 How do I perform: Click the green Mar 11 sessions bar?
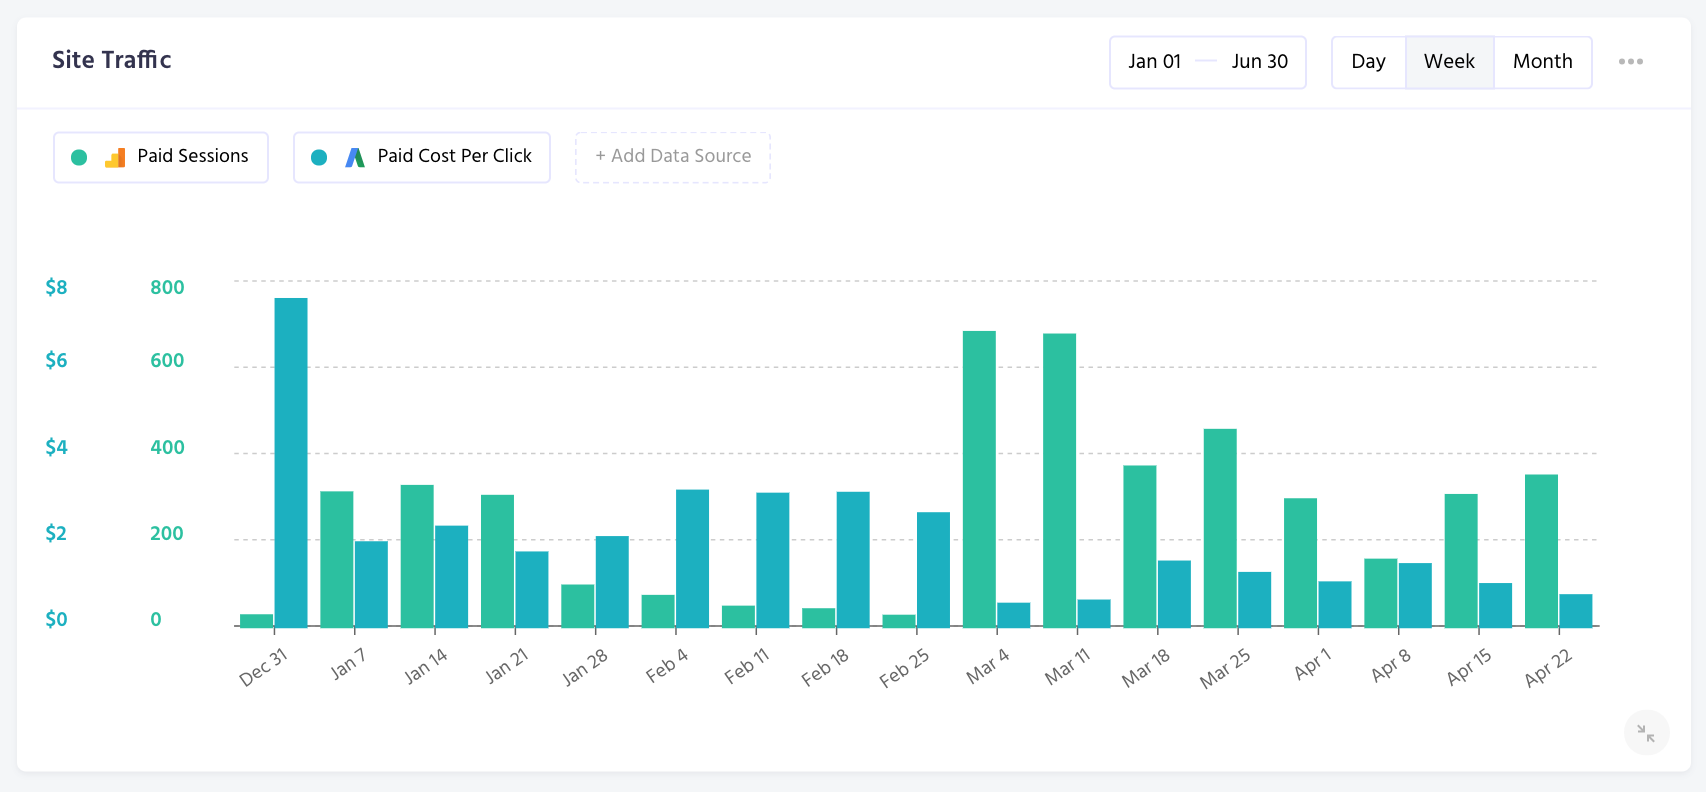pyautogui.click(x=1059, y=480)
